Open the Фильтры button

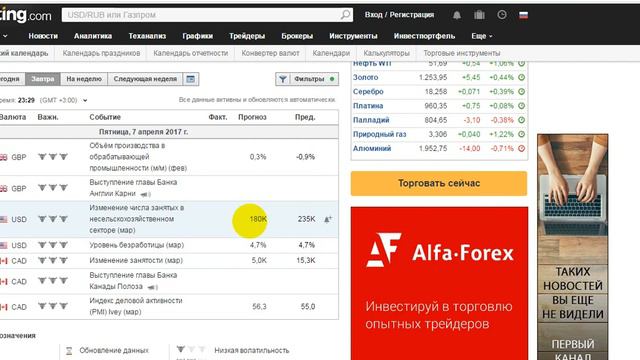point(307,79)
